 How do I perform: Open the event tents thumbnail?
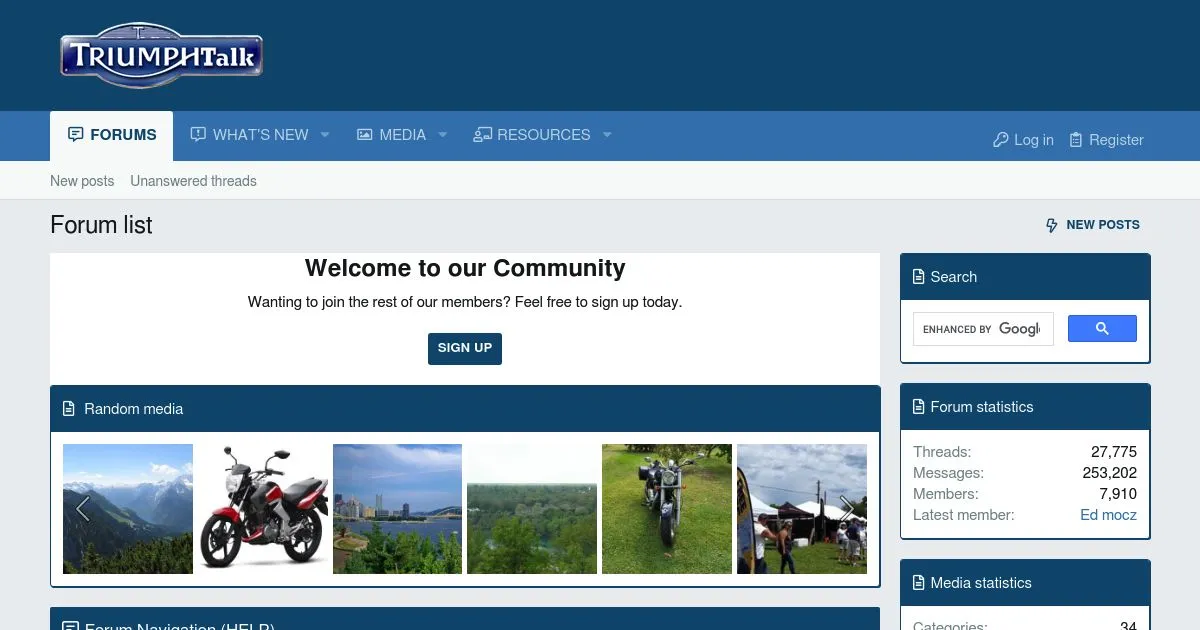[802, 509]
